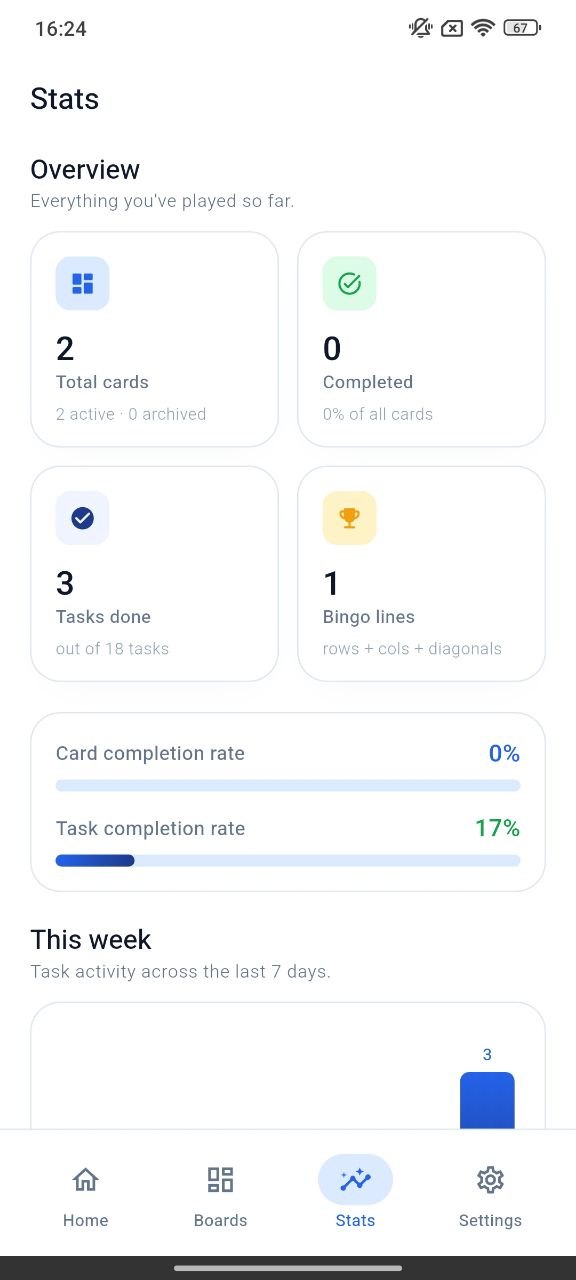Click the Stats line-chart navigation icon
Screen dimensions: 576x1280
point(355,1179)
